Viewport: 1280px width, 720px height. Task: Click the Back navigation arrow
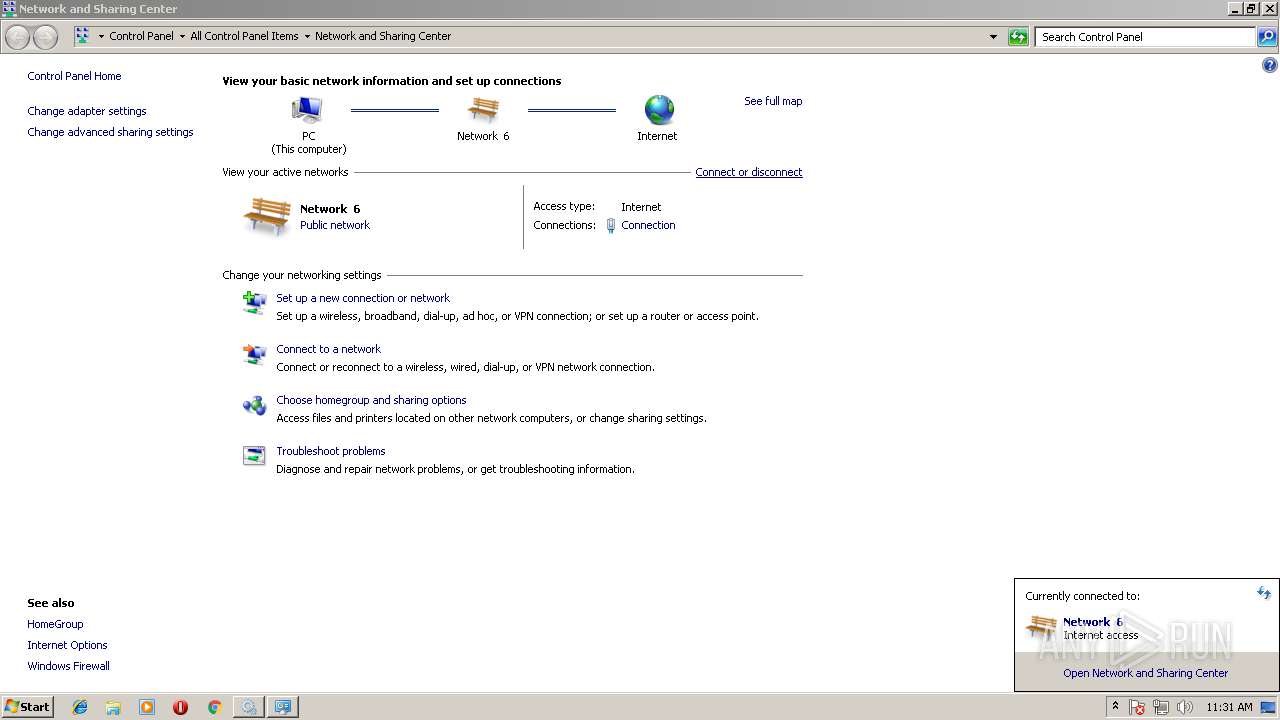tap(17, 37)
